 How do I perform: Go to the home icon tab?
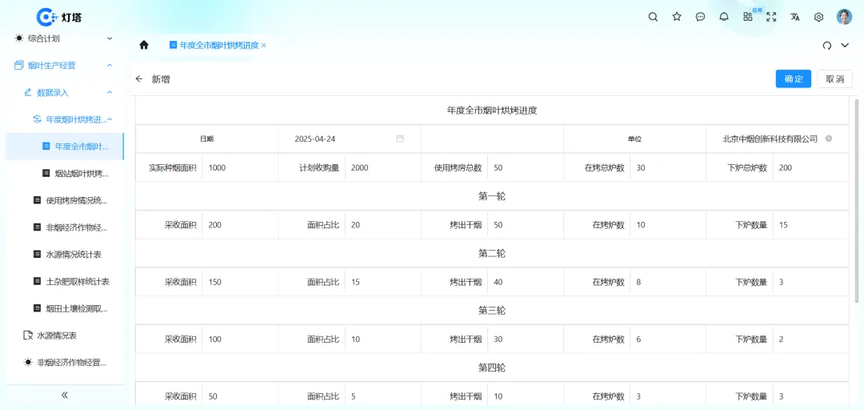(144, 45)
